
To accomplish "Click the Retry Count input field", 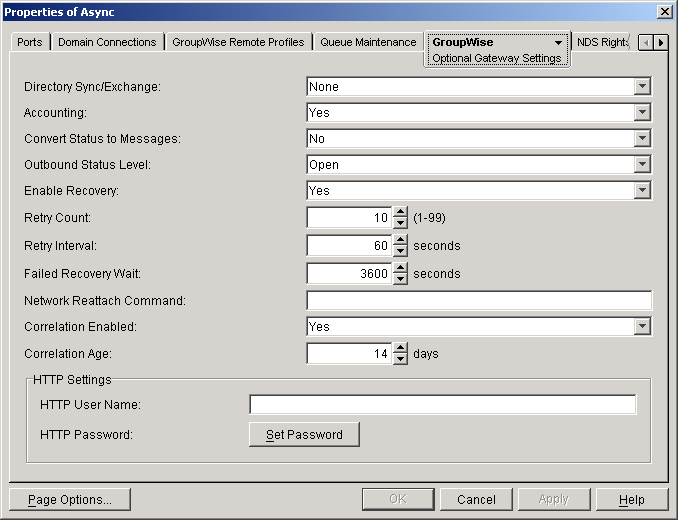I will pyautogui.click(x=349, y=217).
